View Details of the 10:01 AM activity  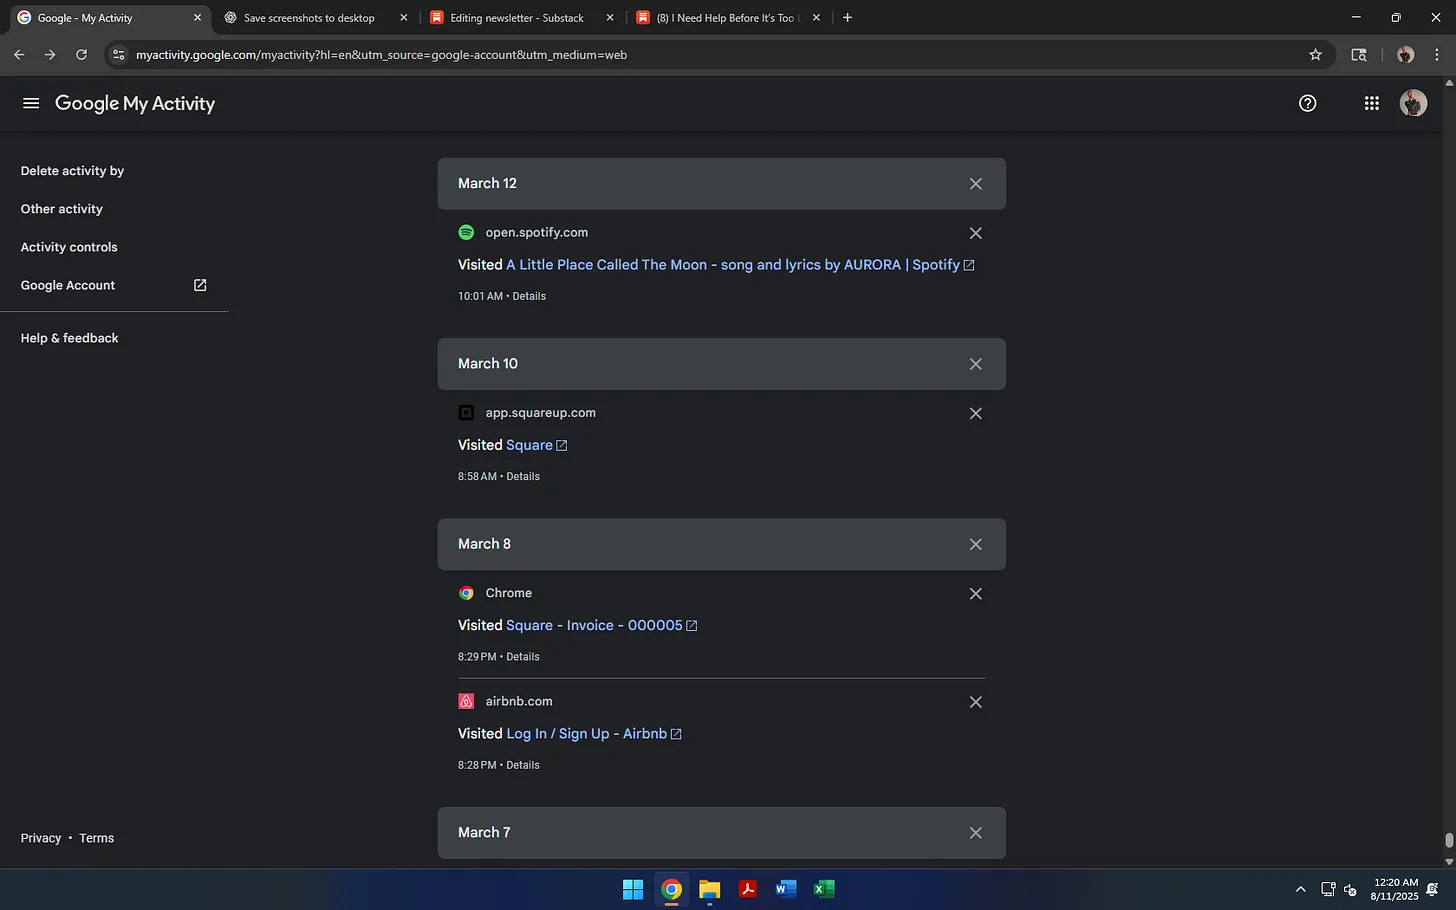pyautogui.click(x=529, y=296)
